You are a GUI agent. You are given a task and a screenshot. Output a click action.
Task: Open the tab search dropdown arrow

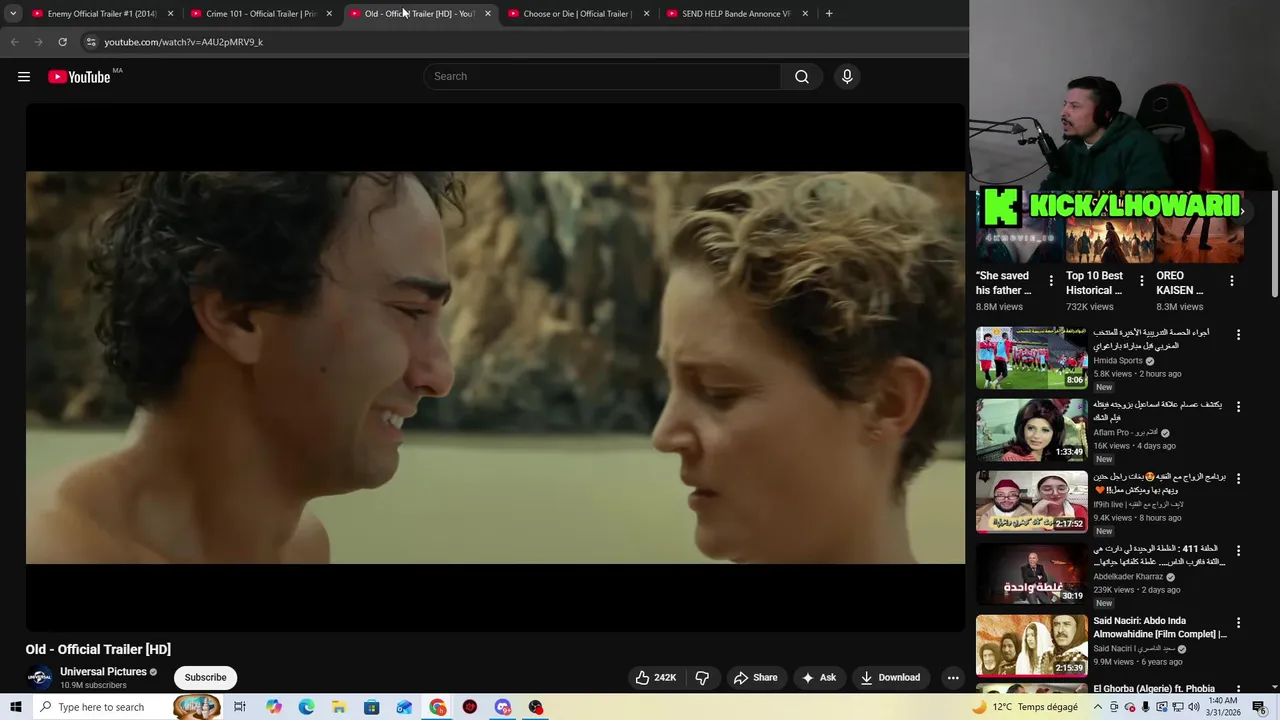(13, 14)
